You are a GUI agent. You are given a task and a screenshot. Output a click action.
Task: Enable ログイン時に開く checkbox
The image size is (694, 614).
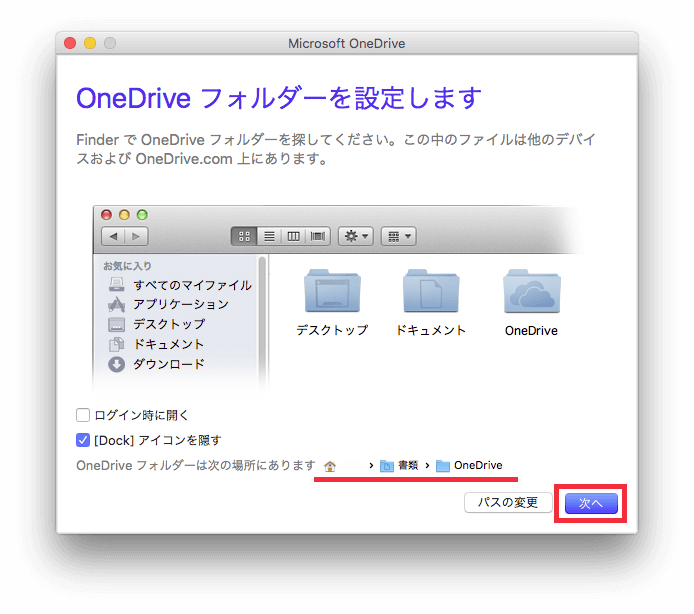pos(83,415)
